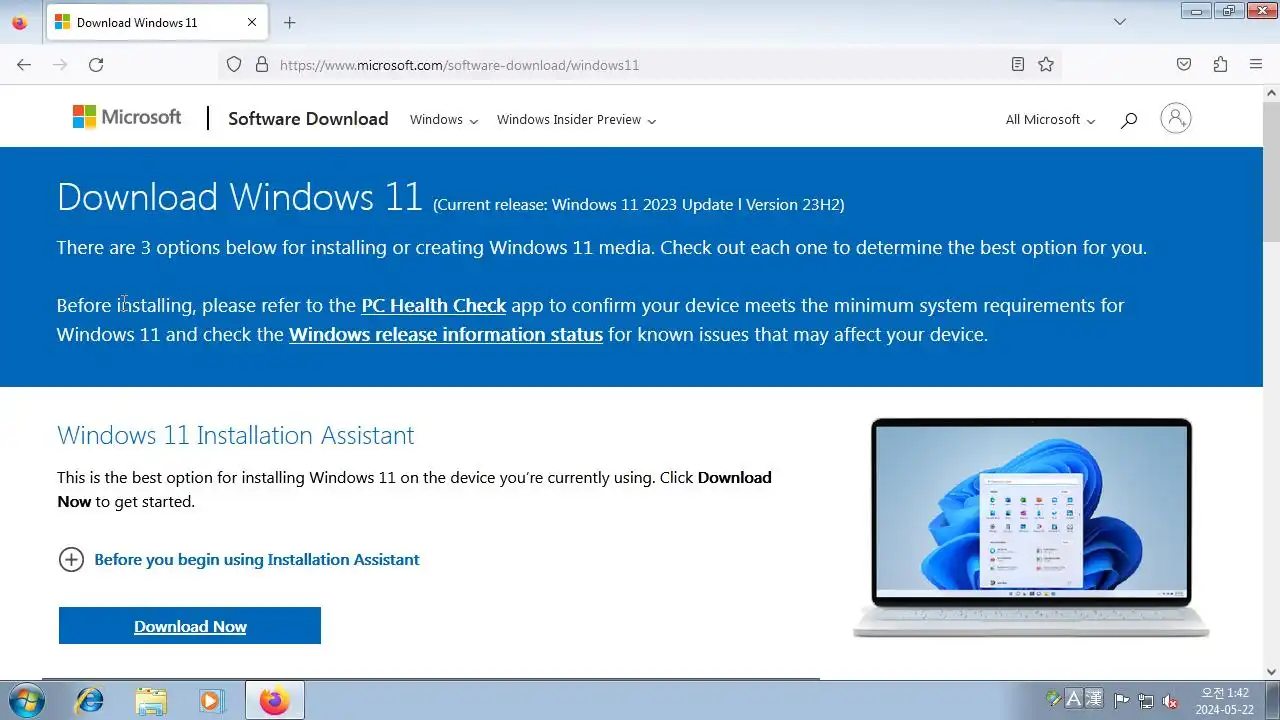Viewport: 1280px width, 720px height.
Task: Click the account sign-in avatar icon
Action: coord(1176,118)
